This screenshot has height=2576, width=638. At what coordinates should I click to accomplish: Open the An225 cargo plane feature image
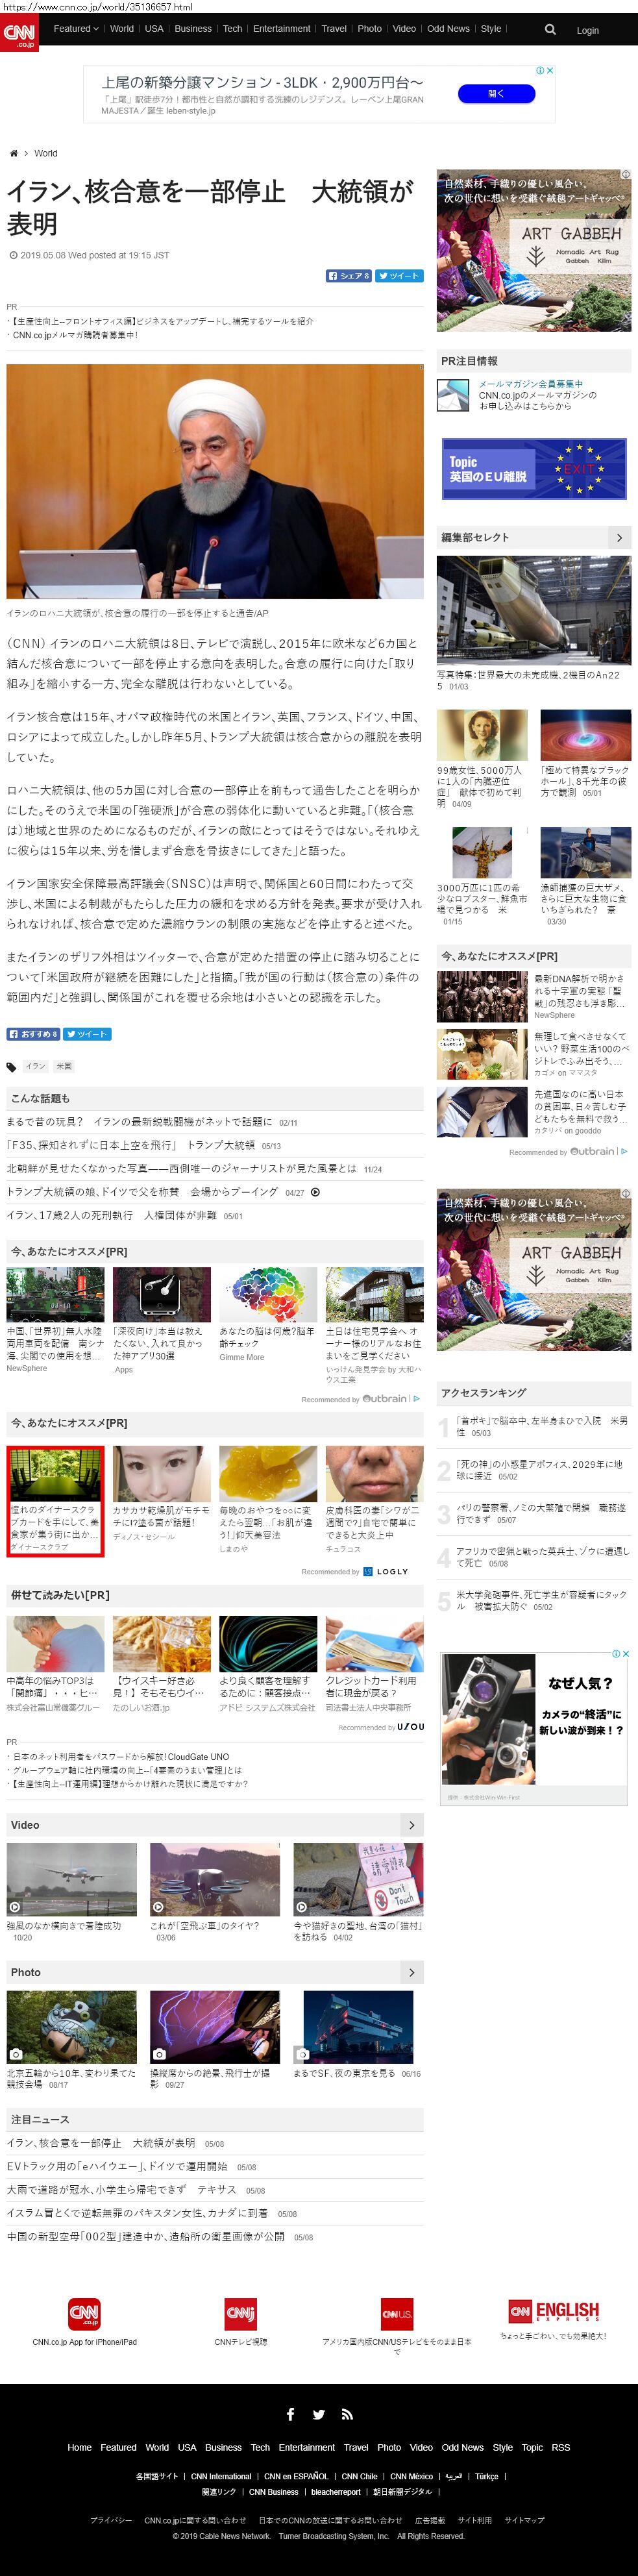point(534,611)
